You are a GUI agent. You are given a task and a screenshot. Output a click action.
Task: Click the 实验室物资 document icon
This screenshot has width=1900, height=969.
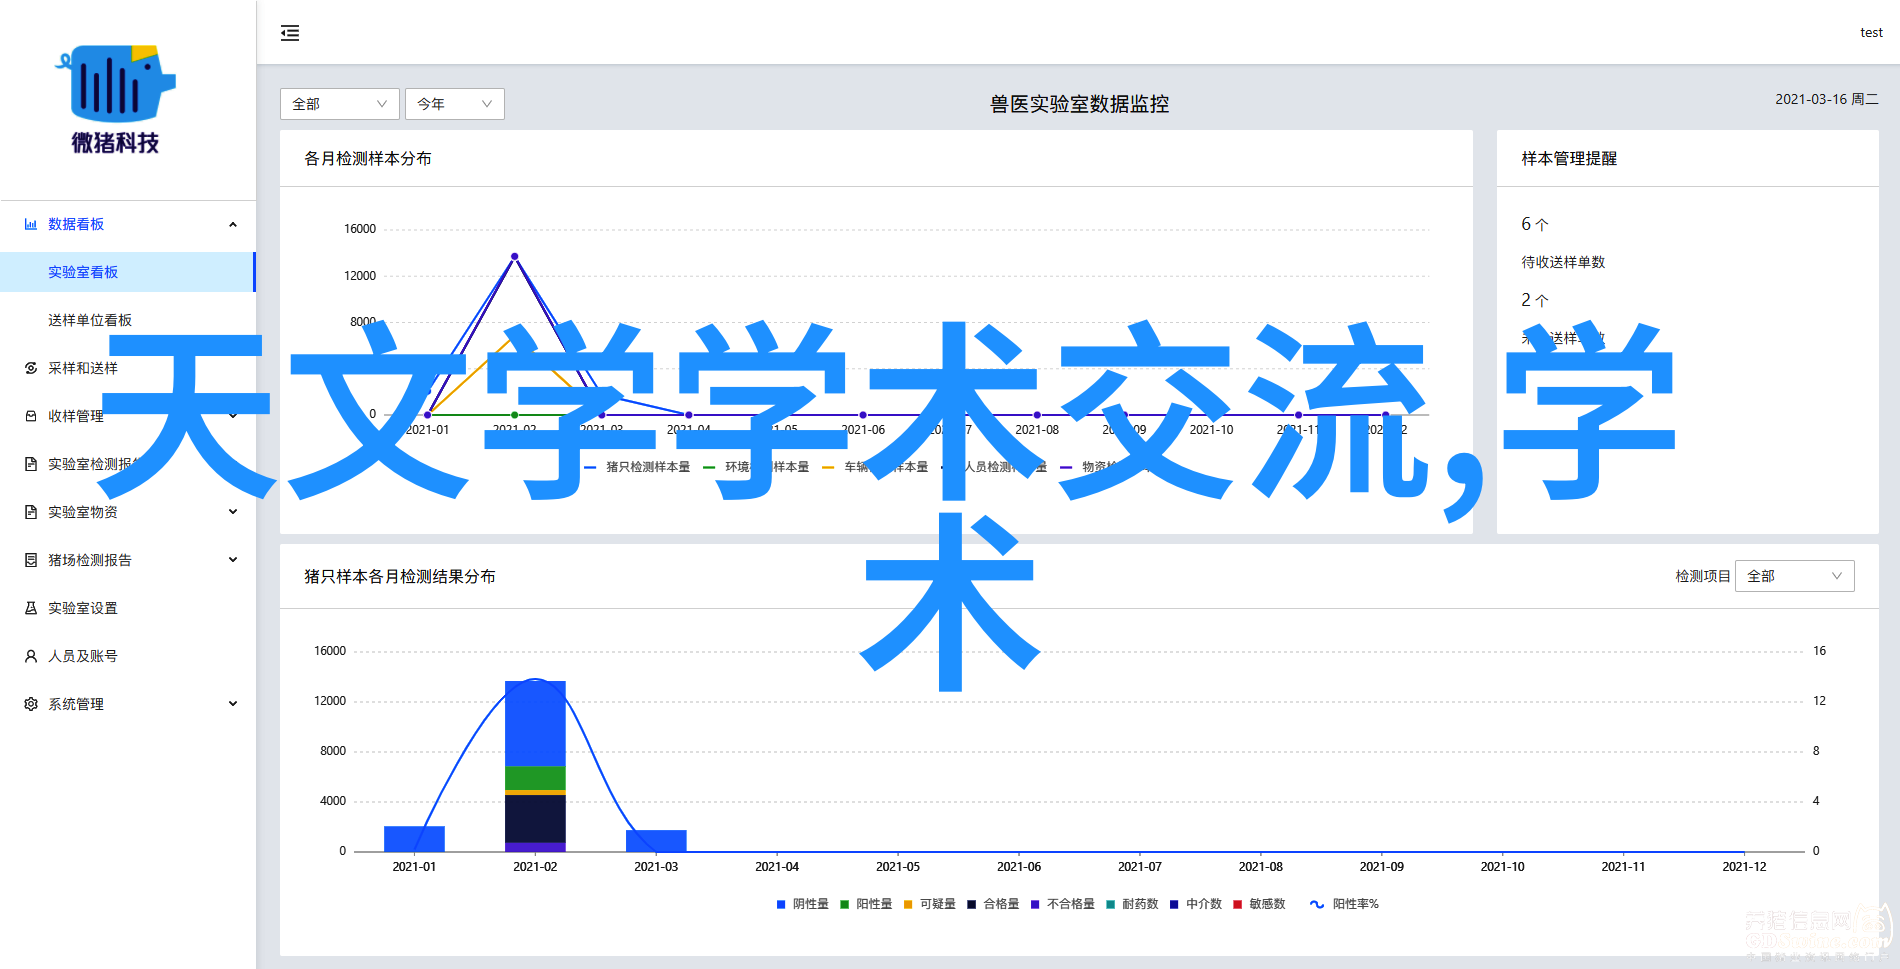point(31,512)
